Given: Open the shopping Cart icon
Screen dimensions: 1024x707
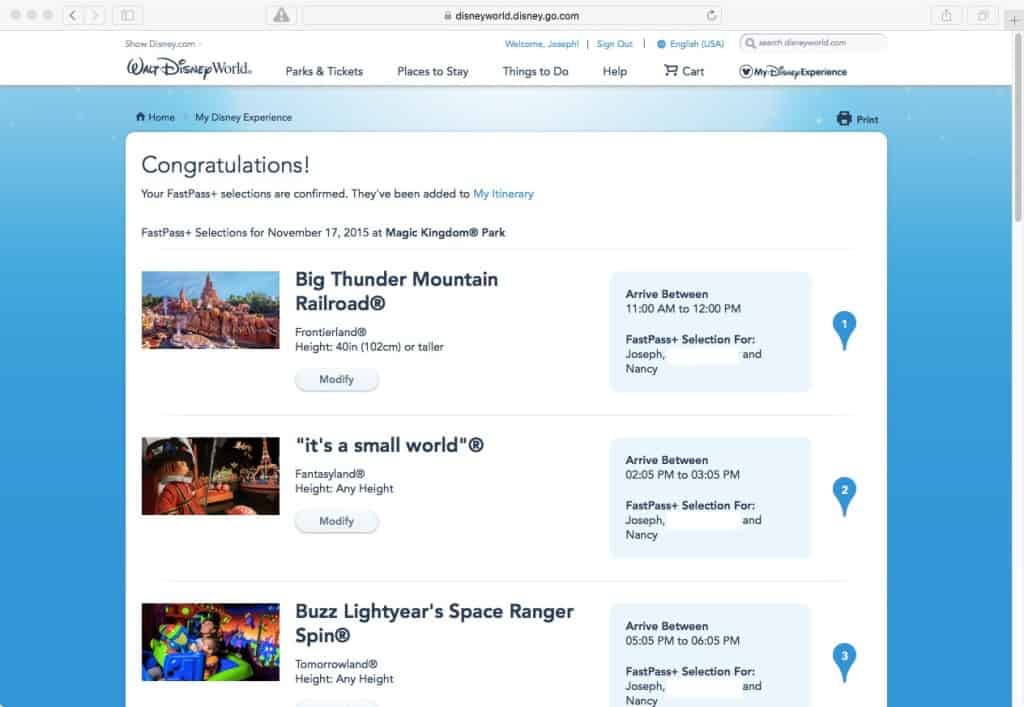Looking at the screenshot, I should (x=671, y=70).
